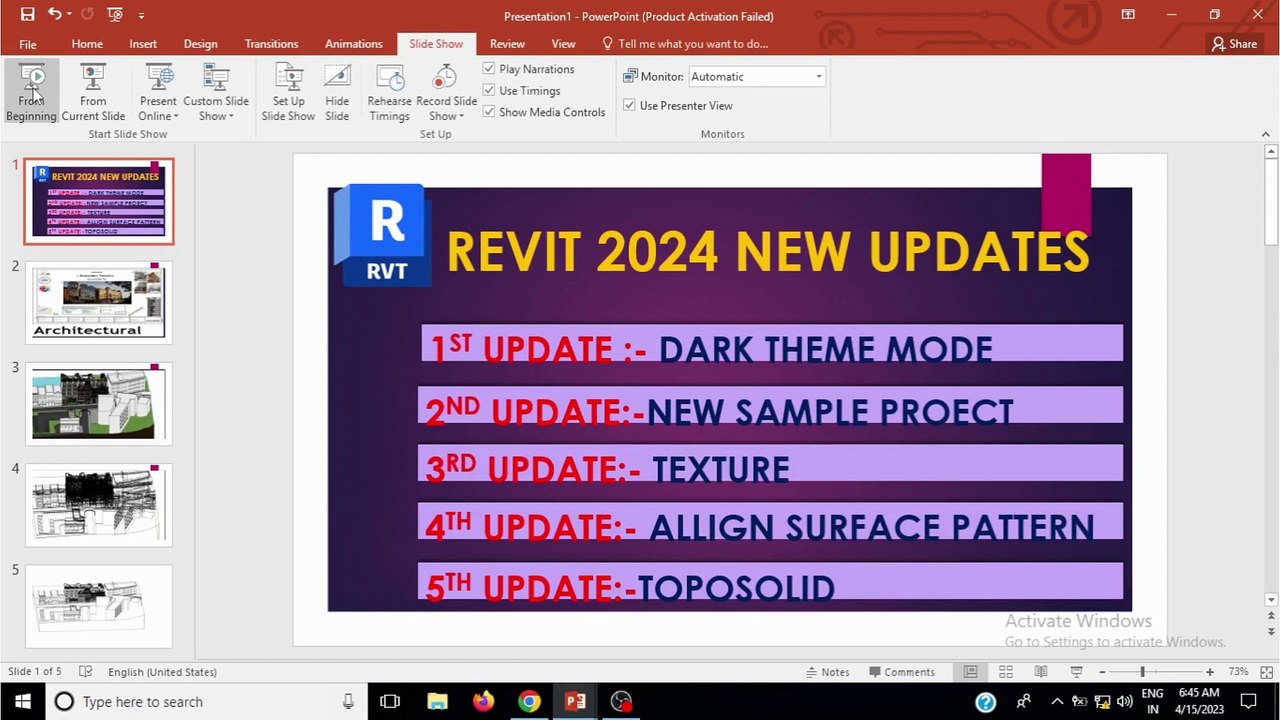Switch to the Insert tab
The width and height of the screenshot is (1280, 720).
tap(143, 43)
